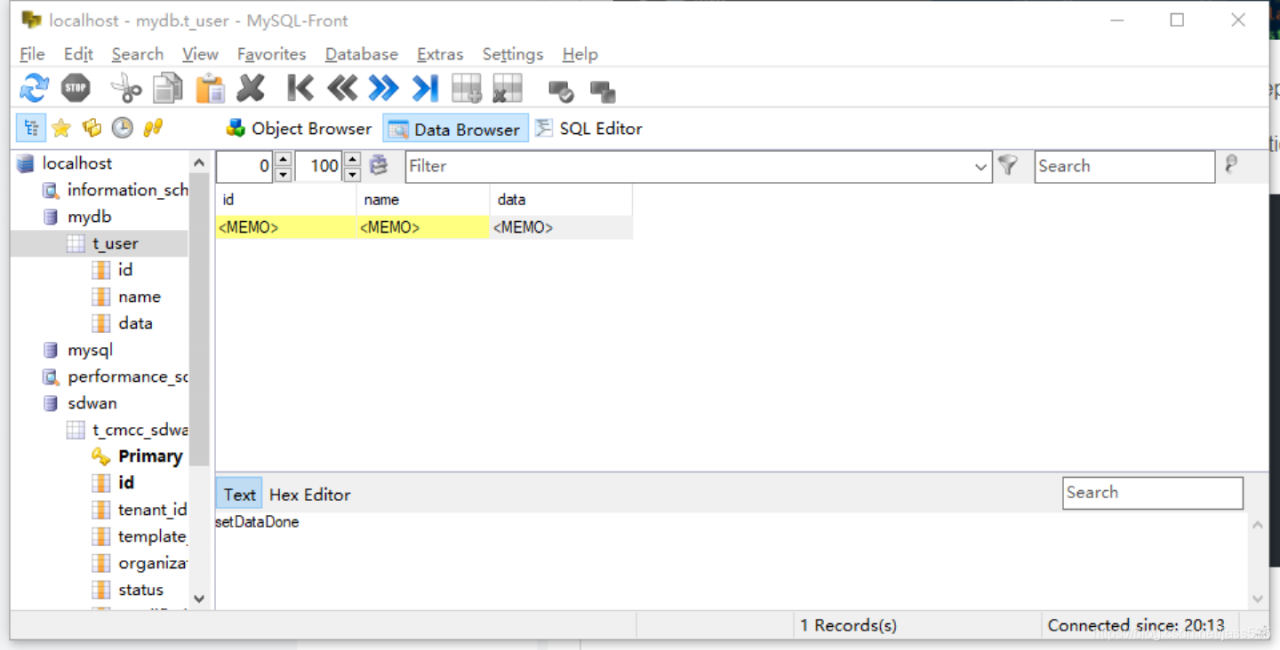The height and width of the screenshot is (650, 1280).
Task: Open the Search menu
Action: (x=137, y=54)
